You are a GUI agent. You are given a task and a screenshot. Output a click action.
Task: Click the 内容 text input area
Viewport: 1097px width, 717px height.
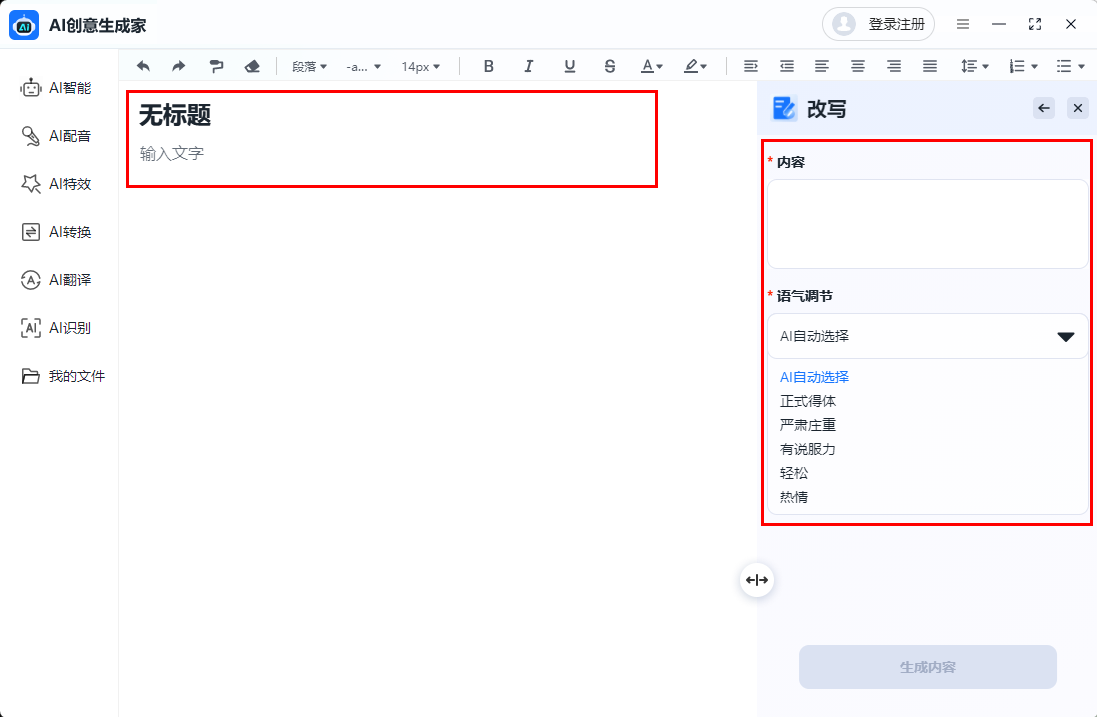pyautogui.click(x=927, y=222)
